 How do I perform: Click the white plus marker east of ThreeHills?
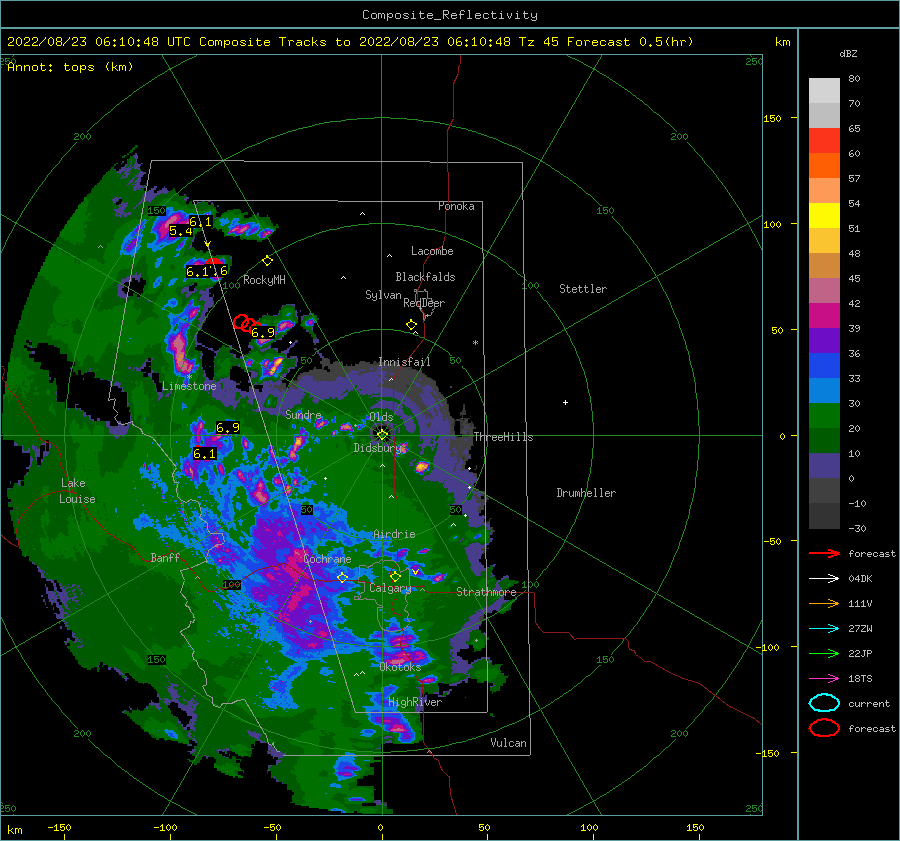tap(565, 402)
